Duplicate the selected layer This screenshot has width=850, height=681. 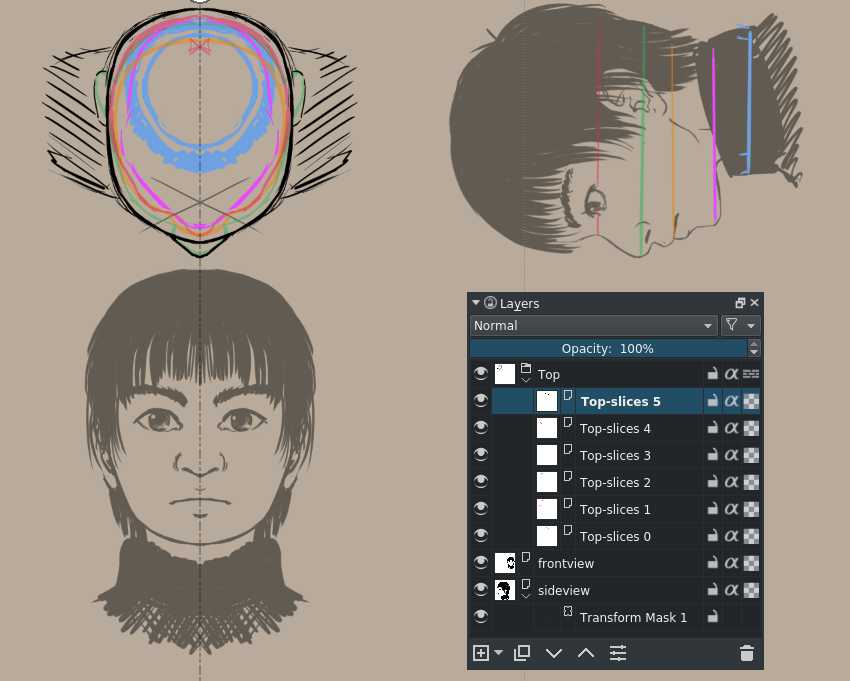[521, 653]
